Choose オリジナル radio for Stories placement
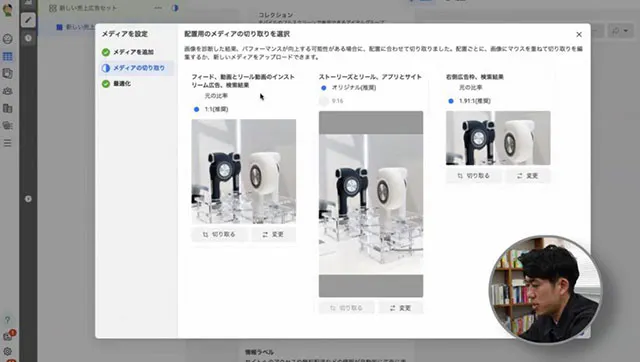Screen dimensions: 640x362 324,88
